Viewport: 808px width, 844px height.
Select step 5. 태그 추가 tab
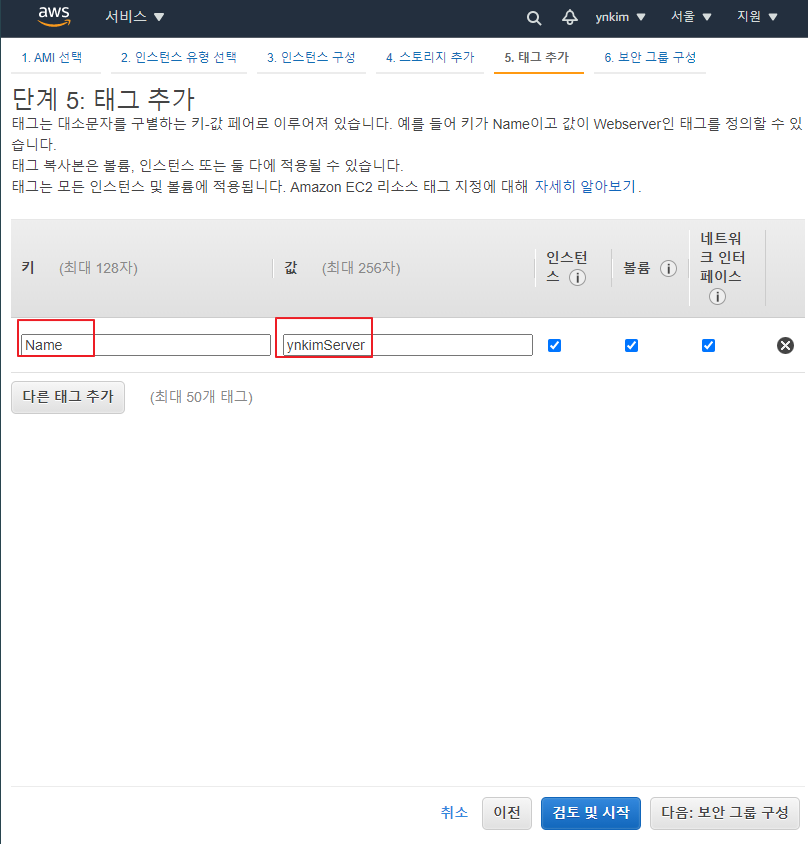(x=537, y=57)
